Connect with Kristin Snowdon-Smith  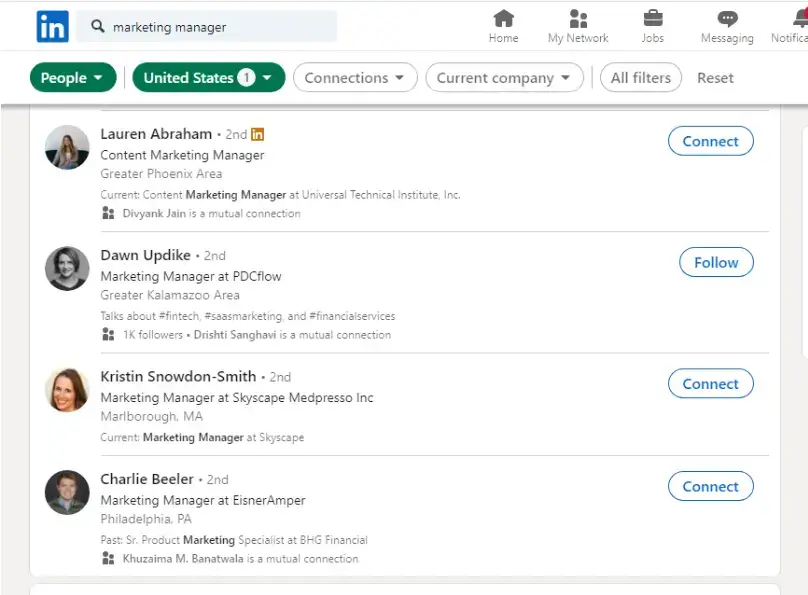(x=710, y=383)
